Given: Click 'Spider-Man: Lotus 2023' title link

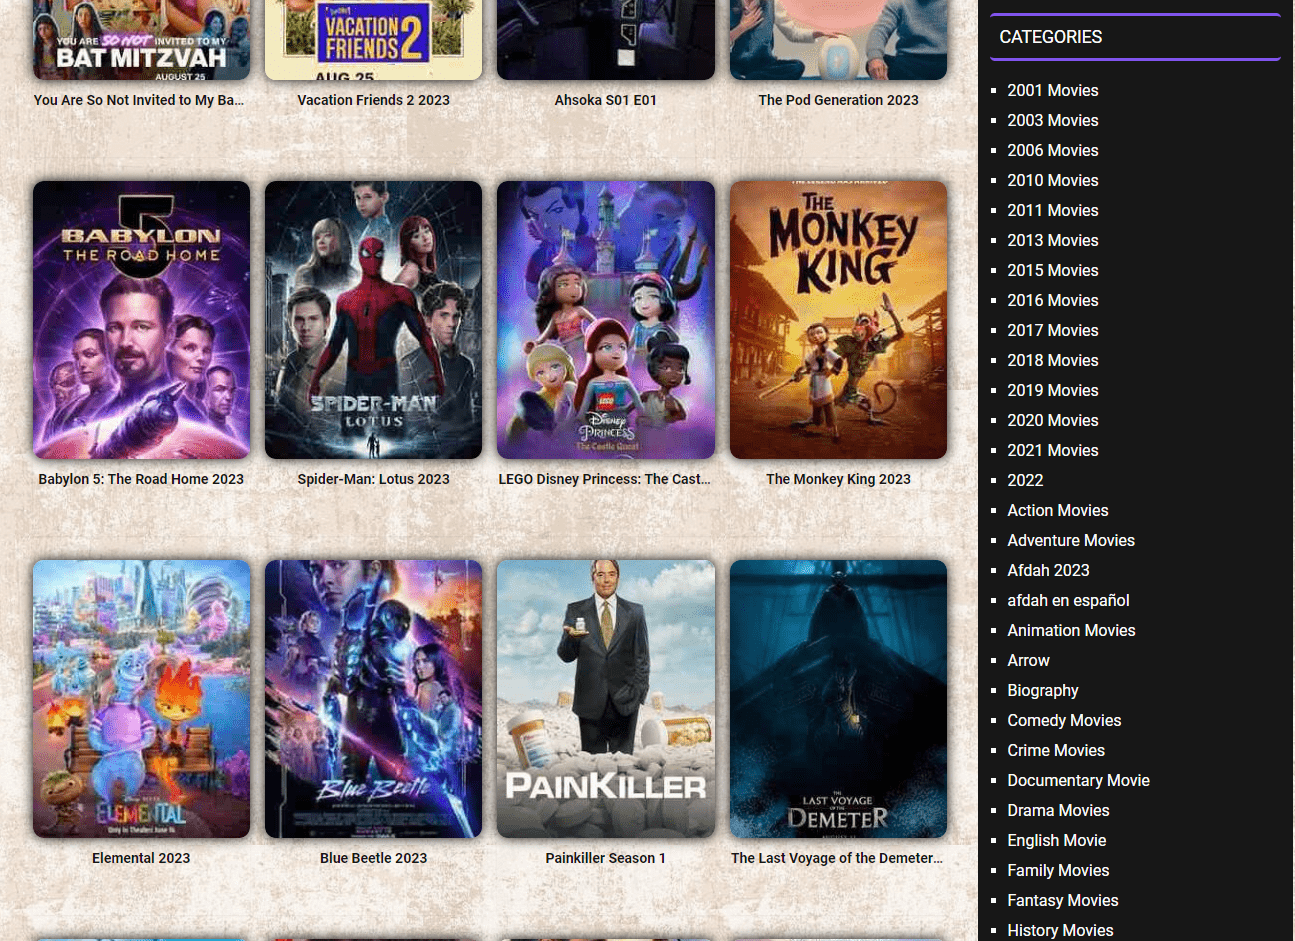Looking at the screenshot, I should pyautogui.click(x=373, y=479).
